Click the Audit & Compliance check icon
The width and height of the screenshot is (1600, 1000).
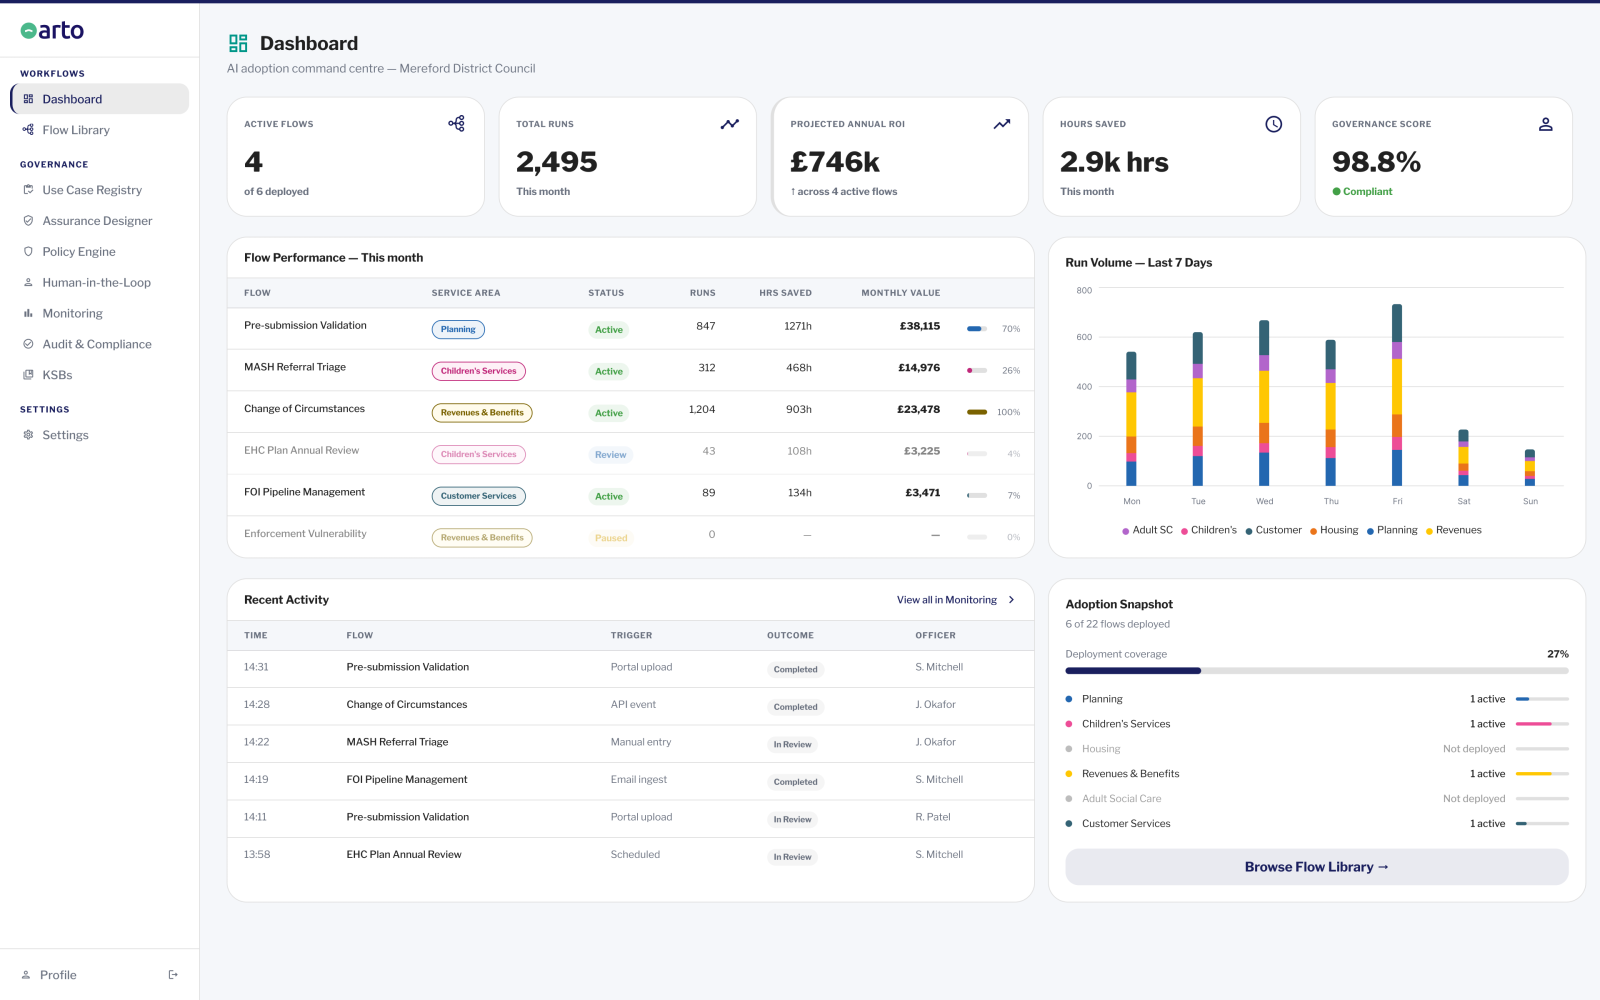pyautogui.click(x=28, y=344)
